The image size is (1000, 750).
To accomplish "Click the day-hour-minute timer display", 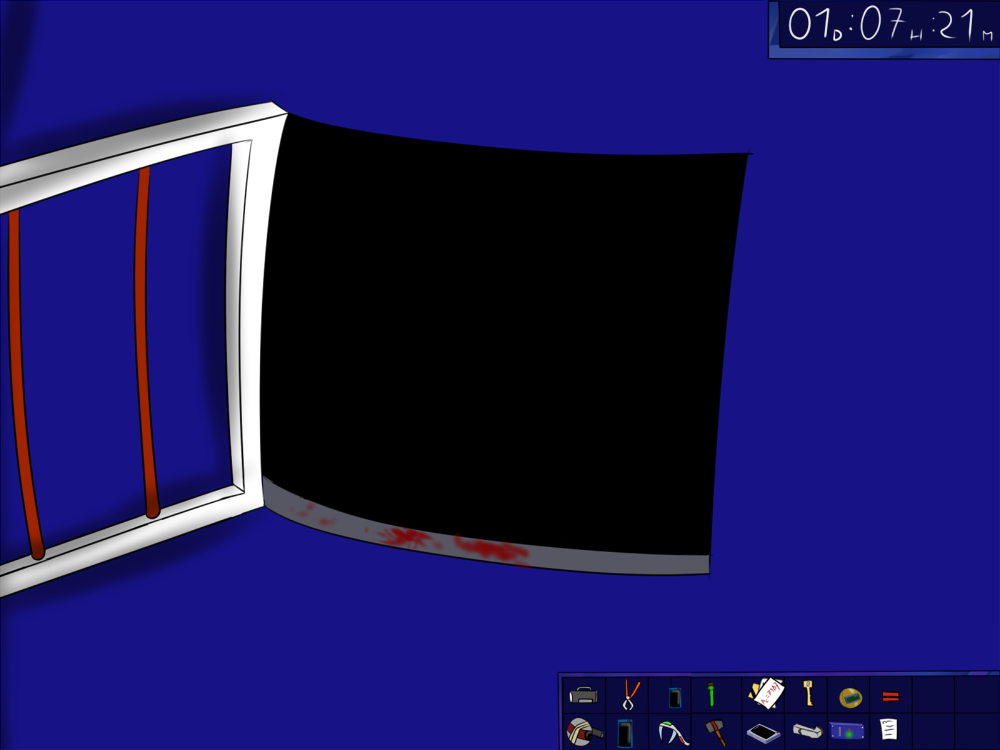I will pyautogui.click(x=883, y=26).
